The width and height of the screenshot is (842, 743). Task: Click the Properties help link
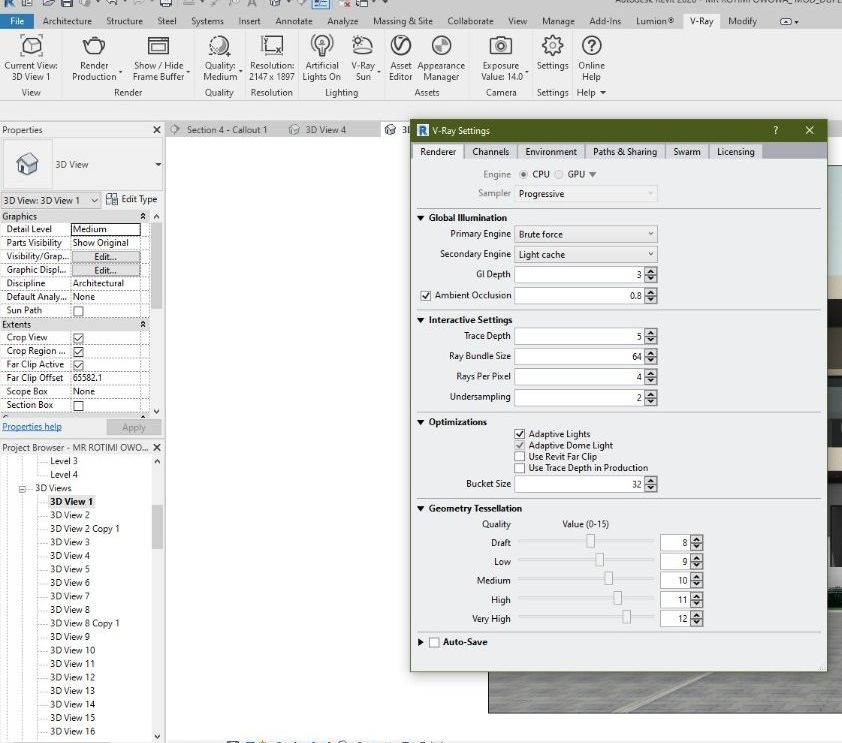[x=32, y=427]
